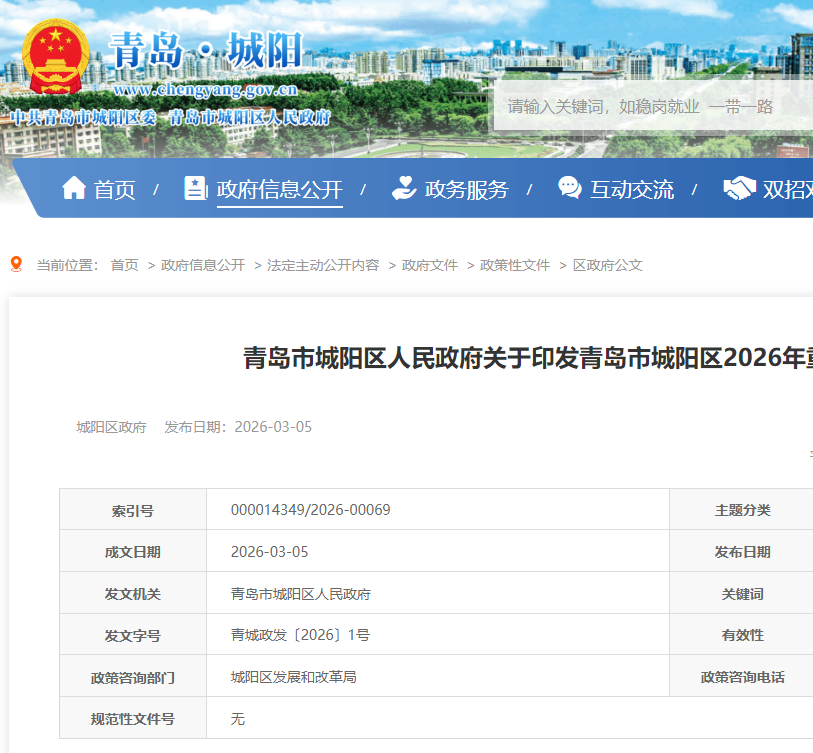The width and height of the screenshot is (813, 753).
Task: Open the 政府信息公开 navigation tab
Action: click(279, 189)
